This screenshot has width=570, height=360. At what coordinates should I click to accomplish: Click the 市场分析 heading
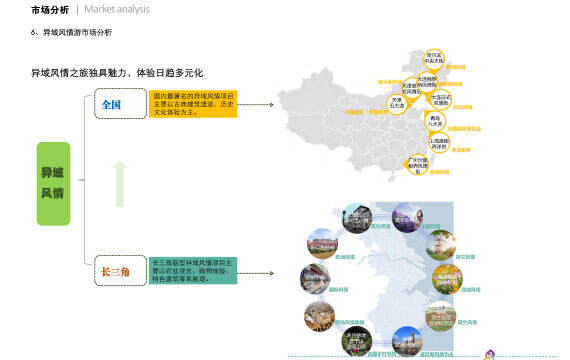(x=50, y=10)
